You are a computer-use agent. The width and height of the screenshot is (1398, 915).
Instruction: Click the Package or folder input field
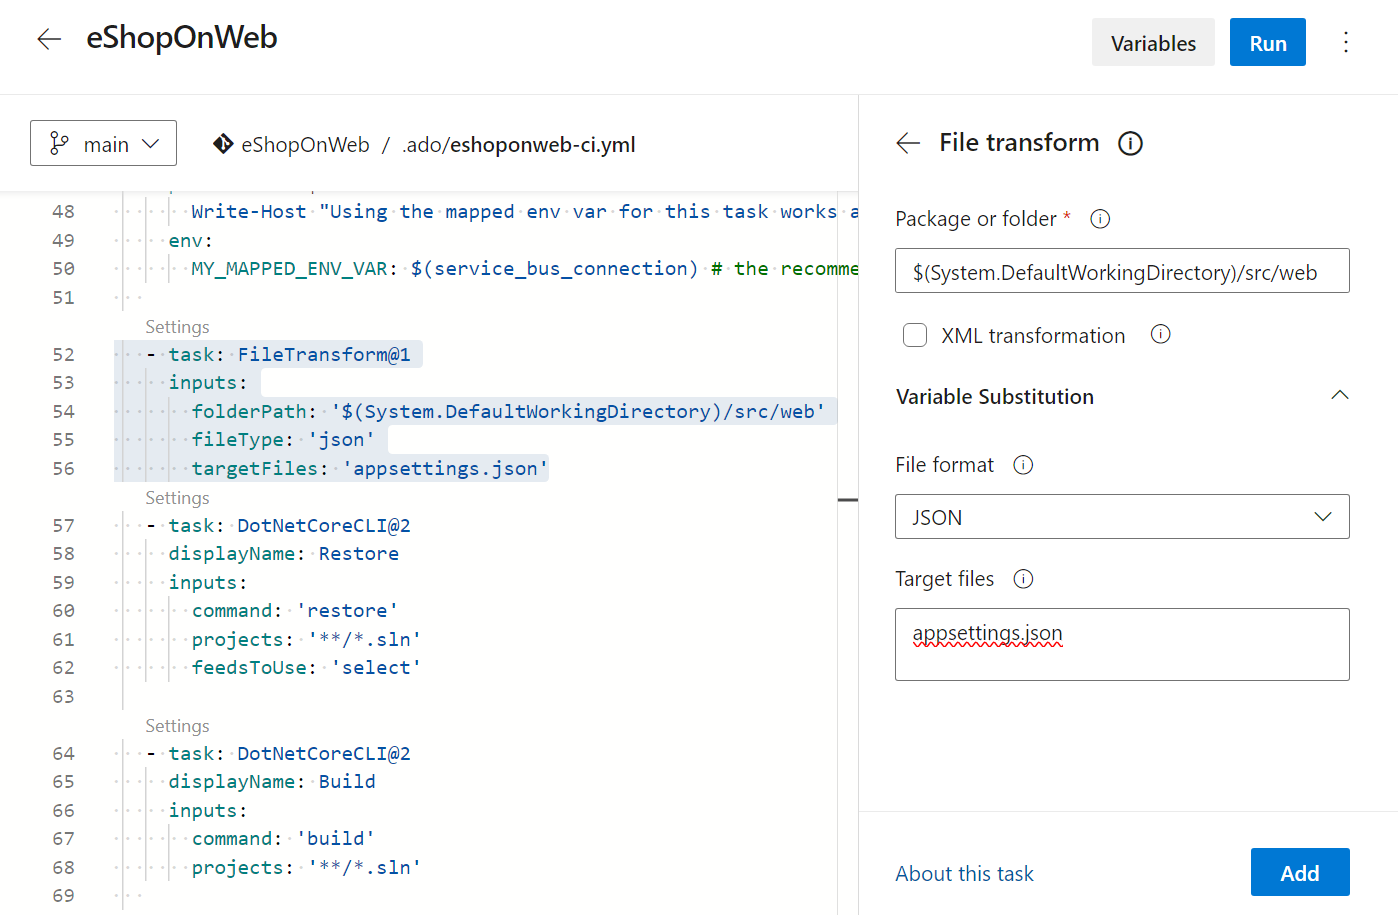point(1122,271)
